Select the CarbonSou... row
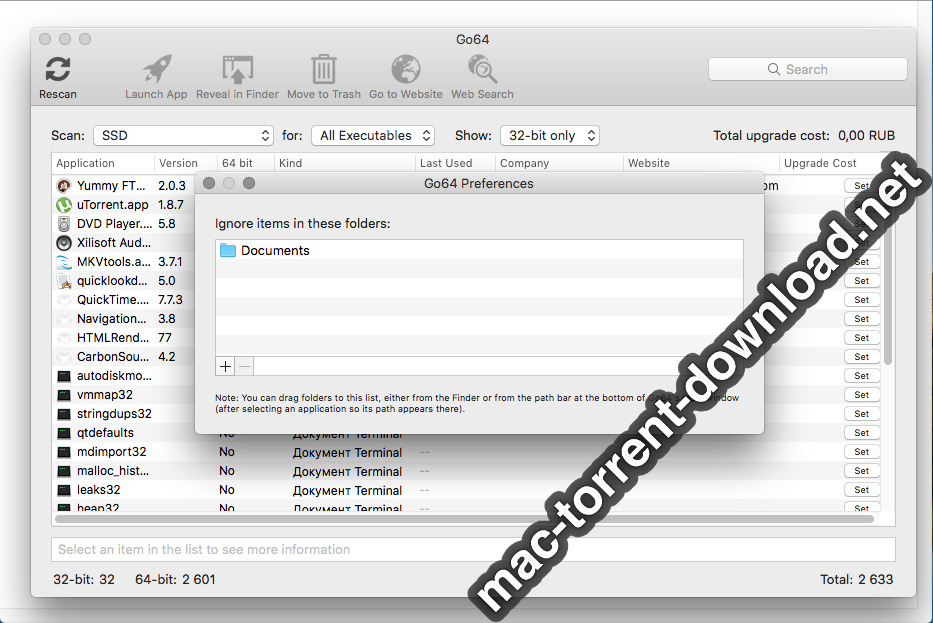This screenshot has width=933, height=623. pyautogui.click(x=124, y=357)
